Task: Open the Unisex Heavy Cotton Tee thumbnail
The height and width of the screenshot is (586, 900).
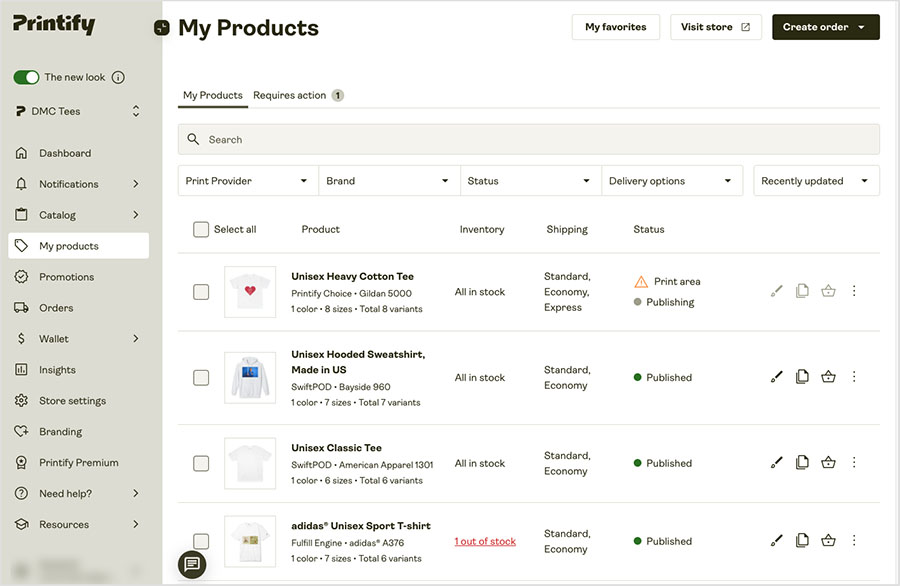Action: (250, 292)
